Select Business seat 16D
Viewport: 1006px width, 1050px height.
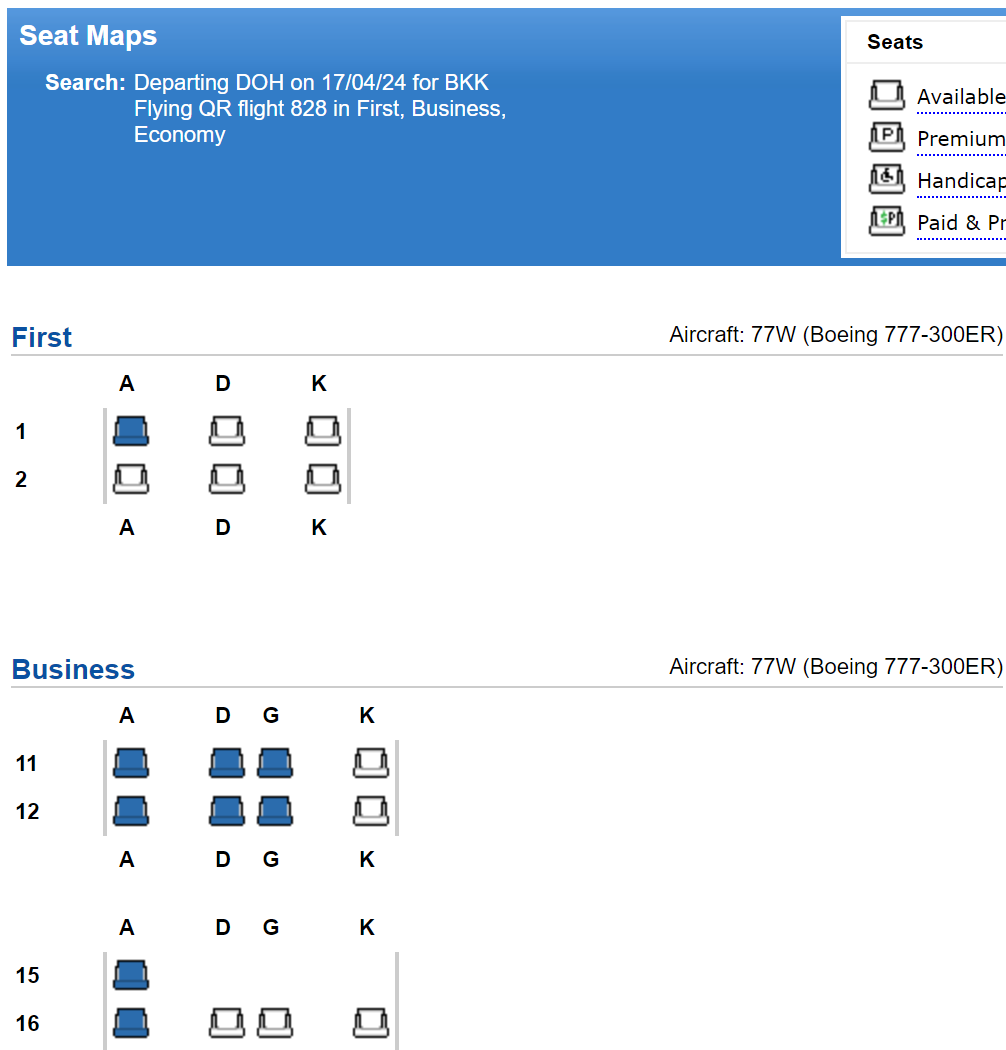tap(227, 1023)
